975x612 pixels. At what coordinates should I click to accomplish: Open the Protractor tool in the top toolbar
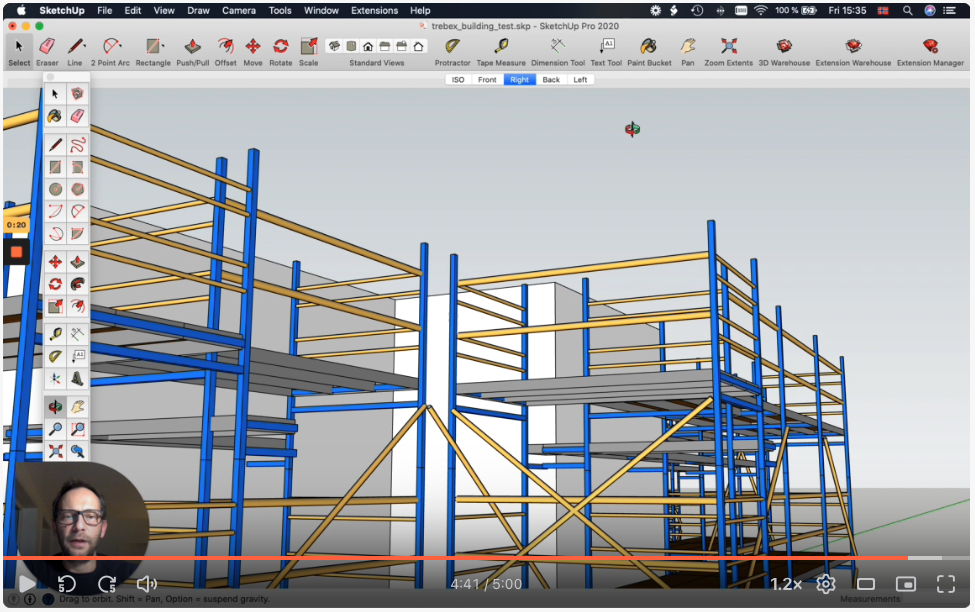click(452, 51)
